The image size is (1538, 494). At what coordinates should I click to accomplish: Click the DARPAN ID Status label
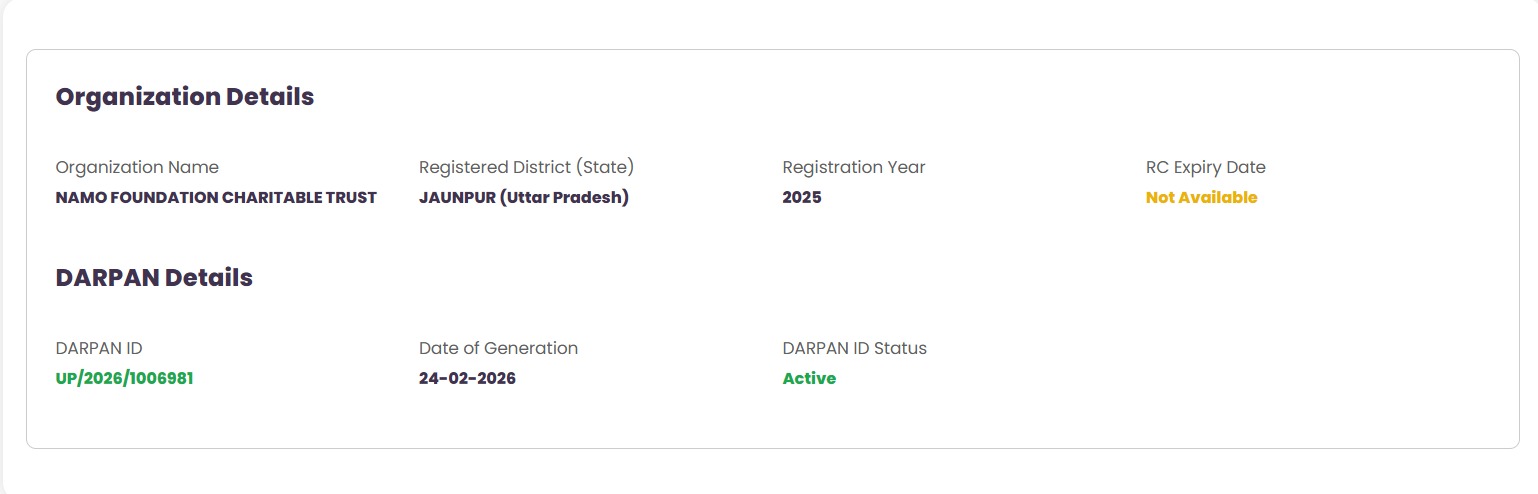point(854,348)
